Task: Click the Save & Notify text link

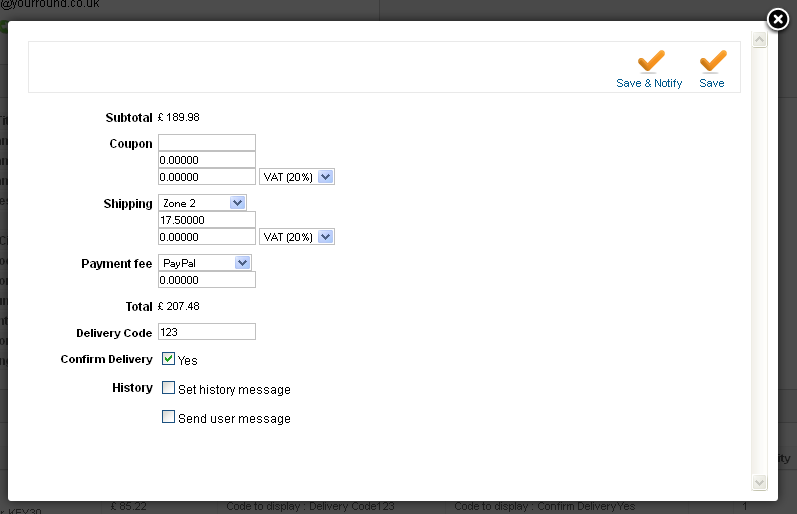Action: point(649,83)
